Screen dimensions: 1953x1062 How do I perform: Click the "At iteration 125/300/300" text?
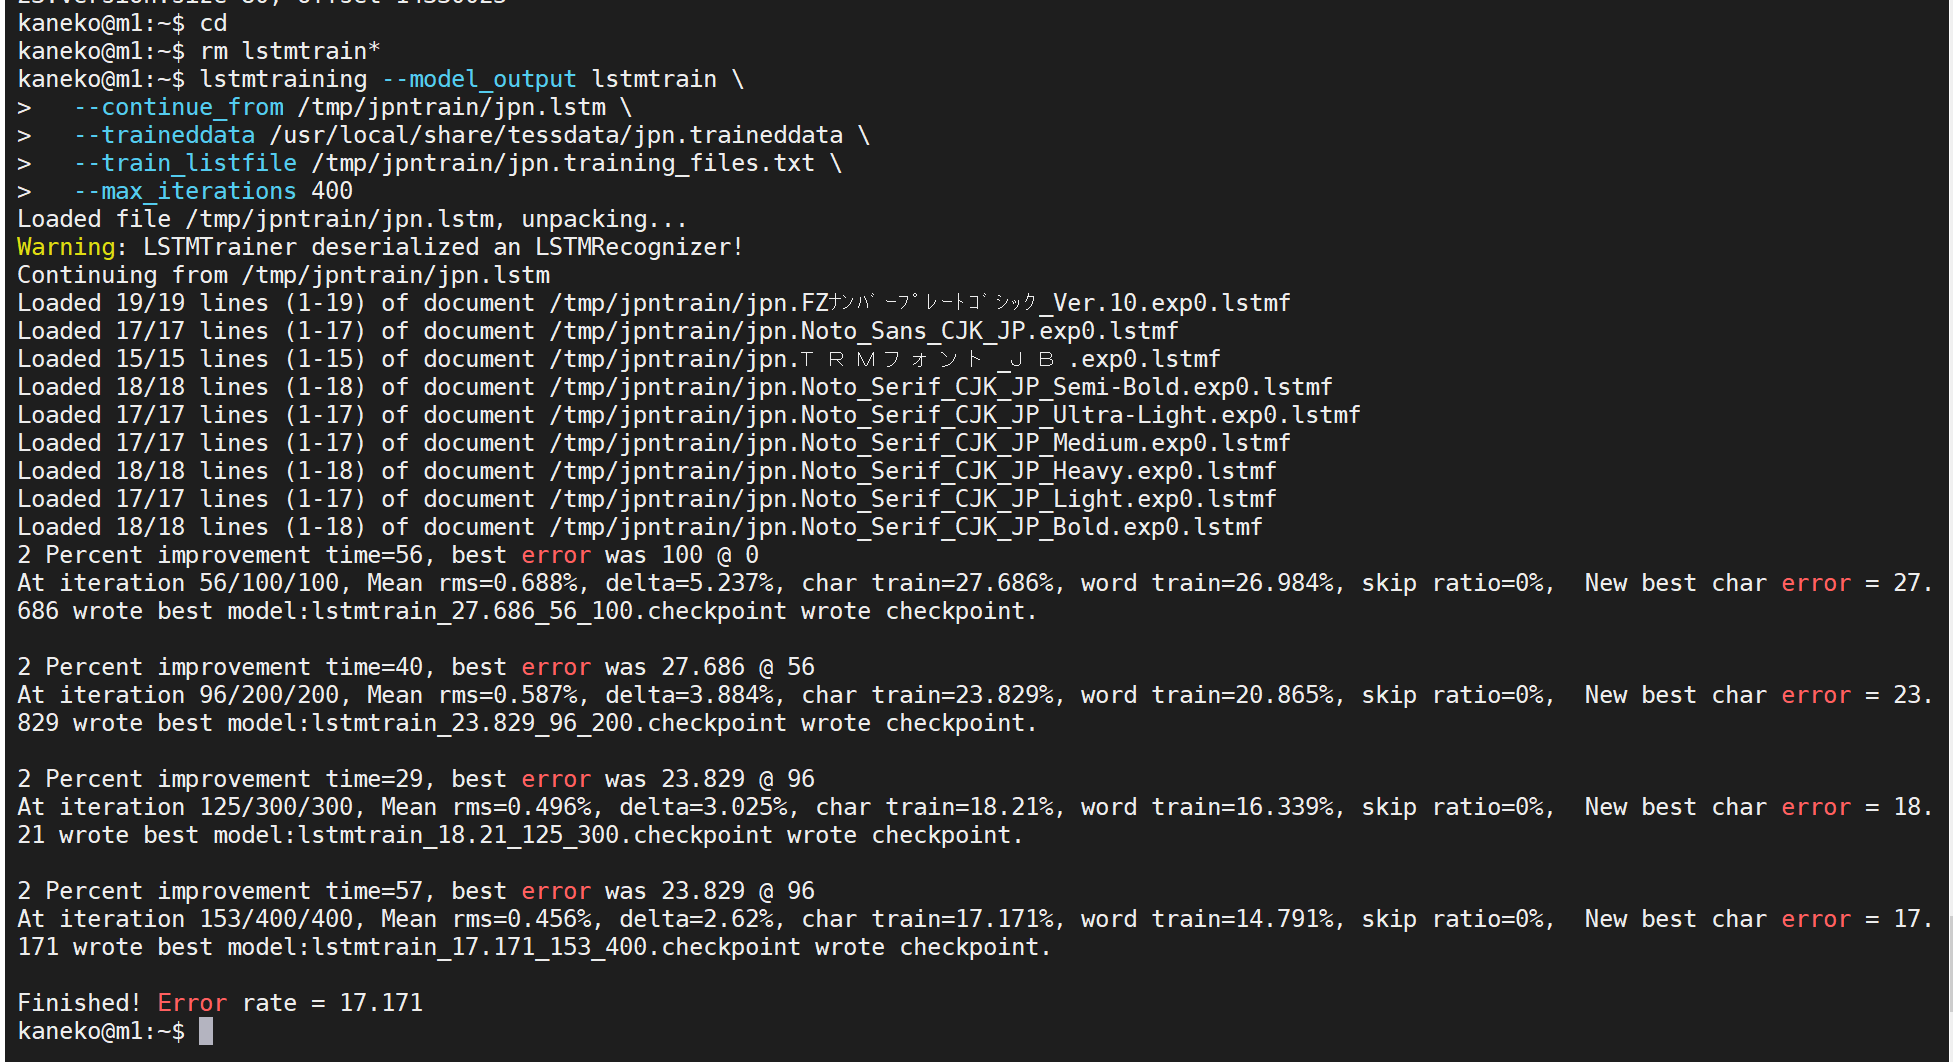pyautogui.click(x=185, y=807)
